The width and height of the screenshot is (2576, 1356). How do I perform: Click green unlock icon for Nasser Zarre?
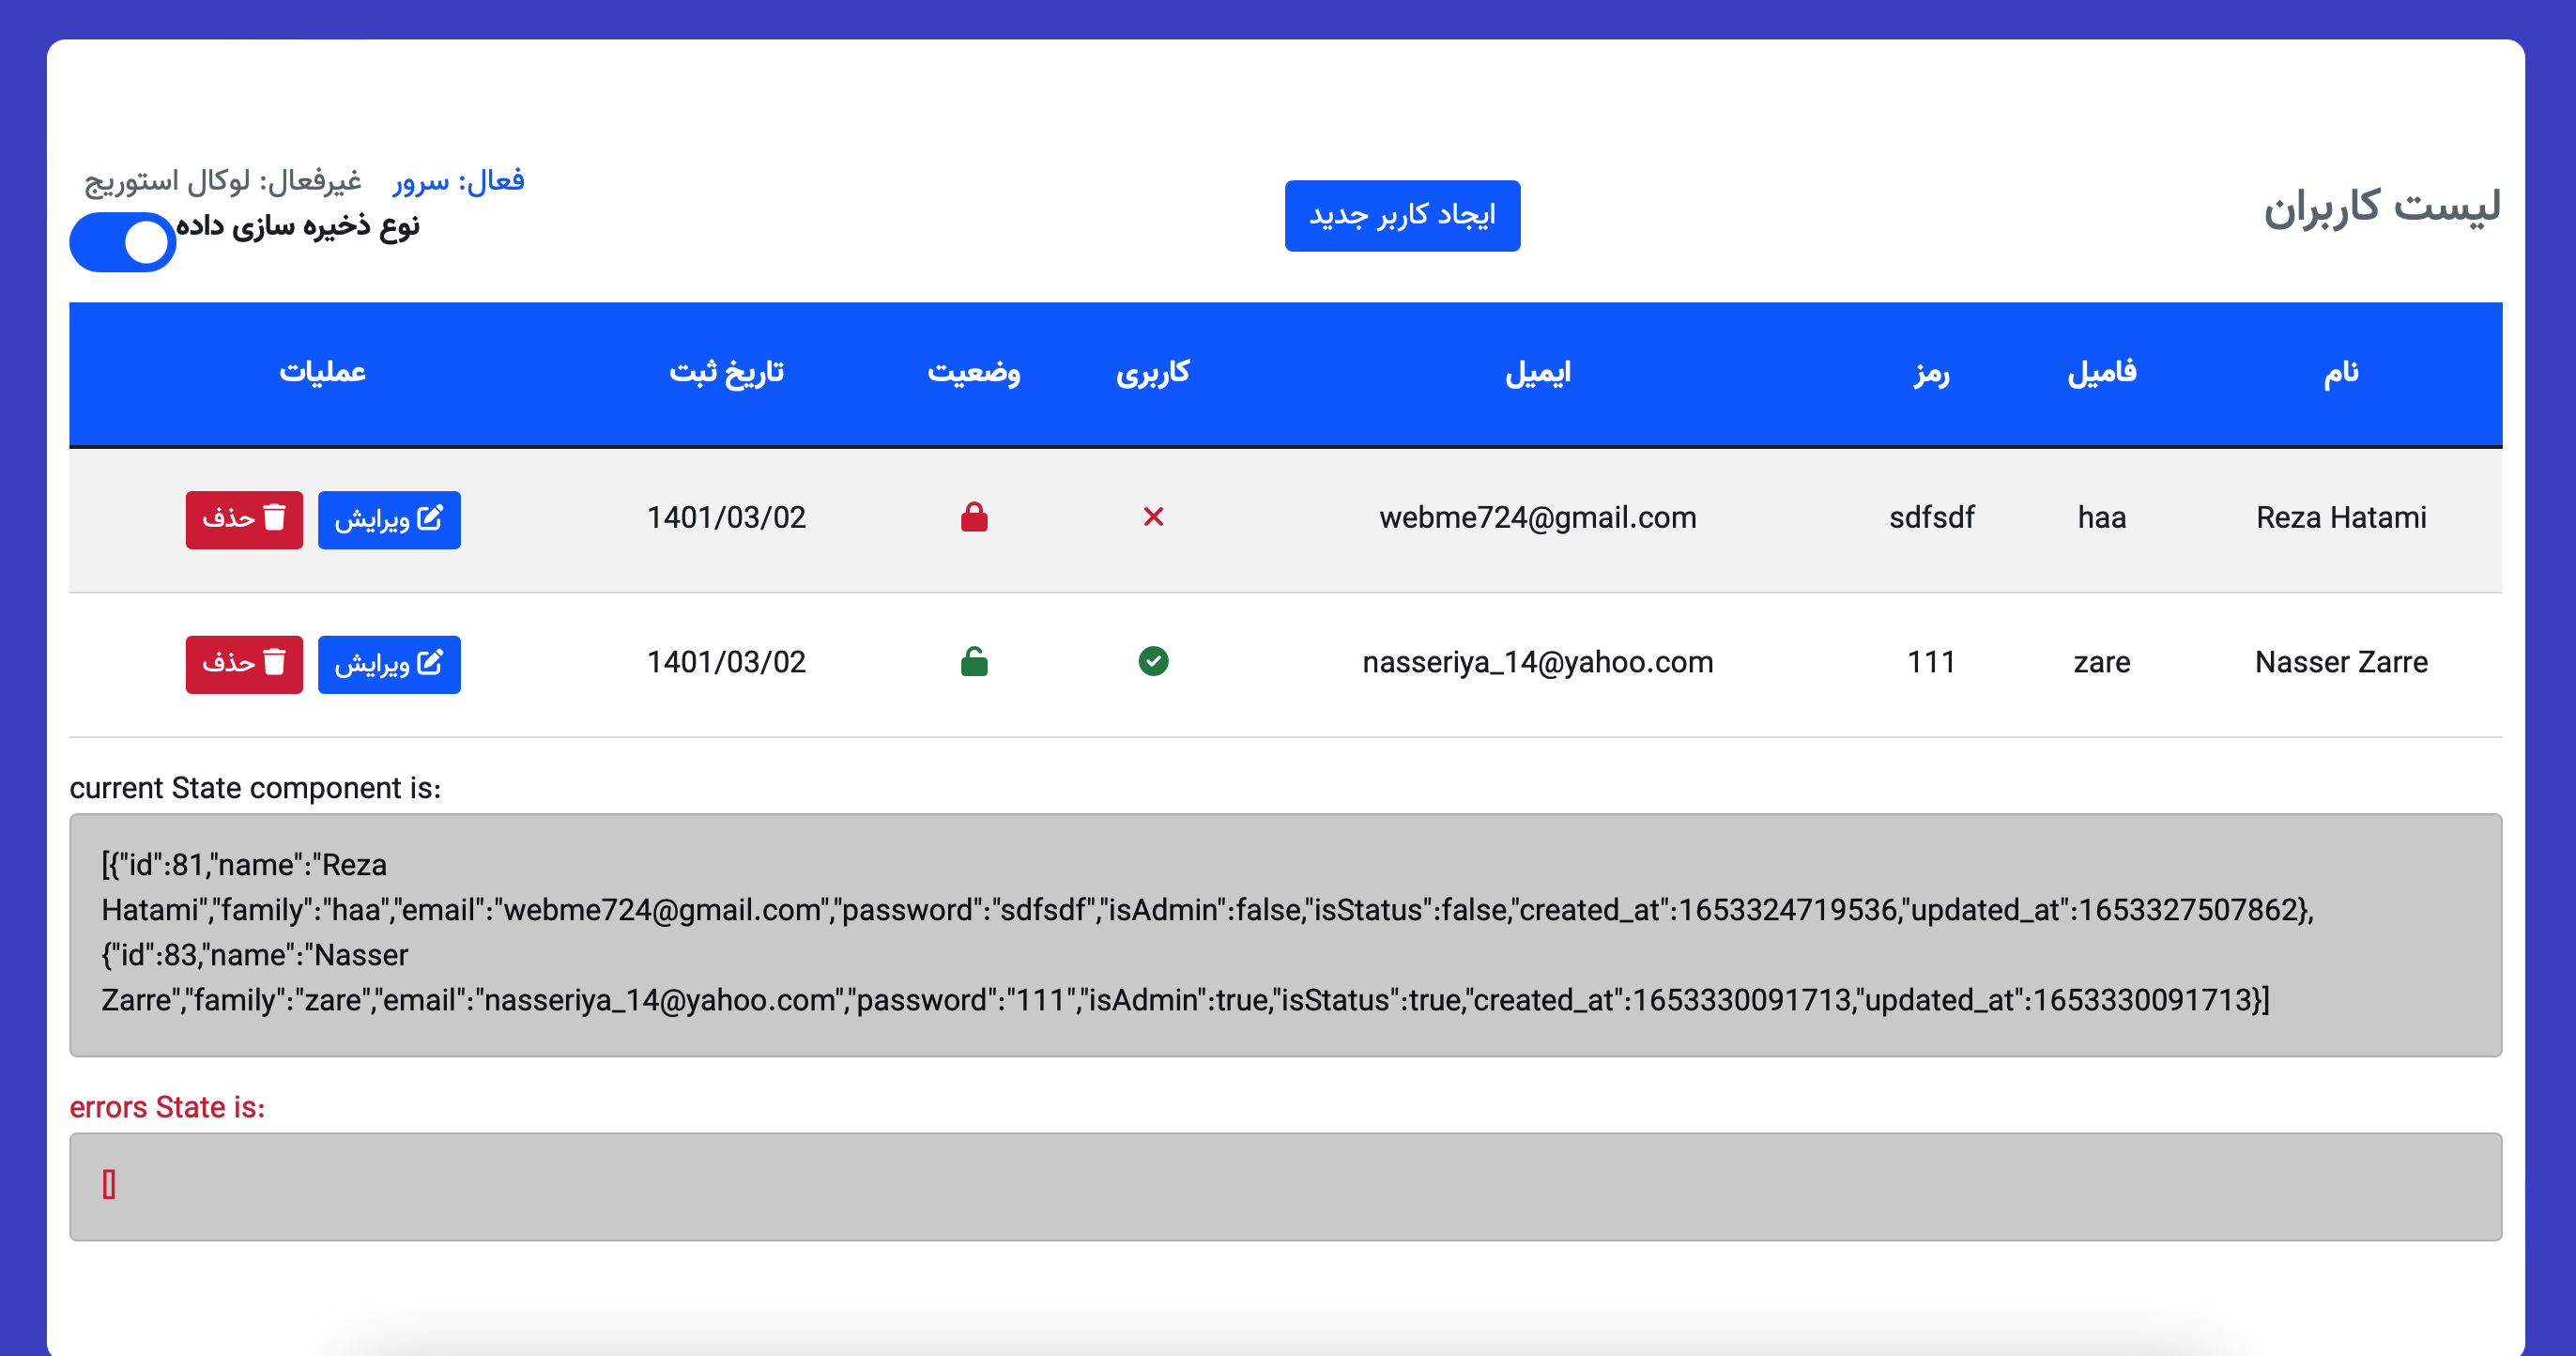click(974, 662)
